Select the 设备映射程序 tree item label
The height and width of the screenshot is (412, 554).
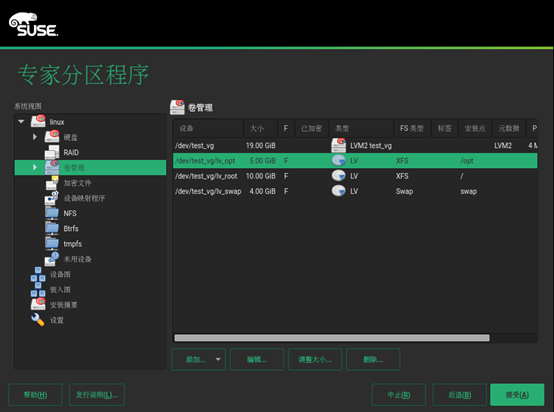pyautogui.click(x=84, y=198)
